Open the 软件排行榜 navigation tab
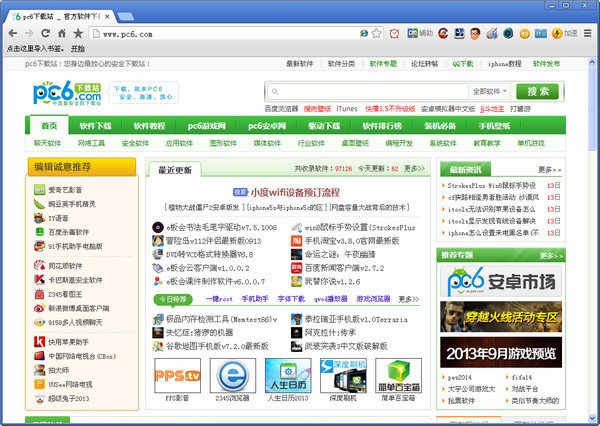The width and height of the screenshot is (600, 426). tap(382, 126)
